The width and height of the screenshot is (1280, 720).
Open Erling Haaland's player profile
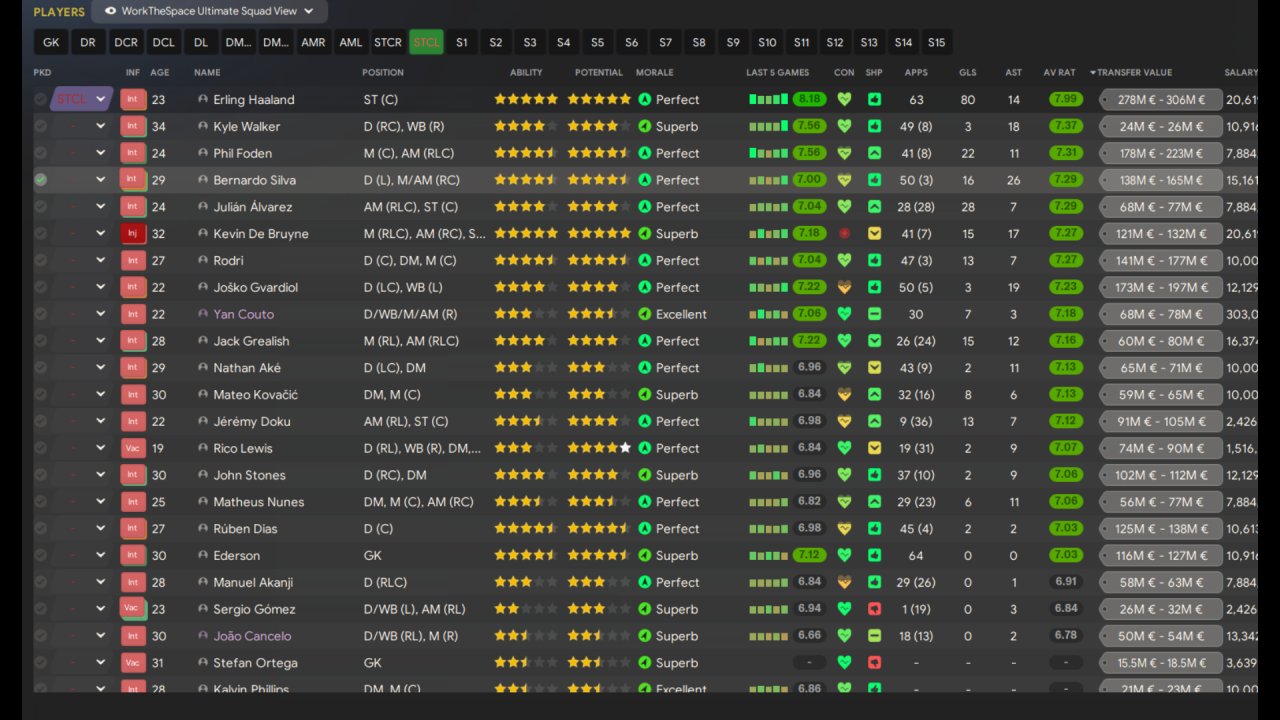coord(254,100)
